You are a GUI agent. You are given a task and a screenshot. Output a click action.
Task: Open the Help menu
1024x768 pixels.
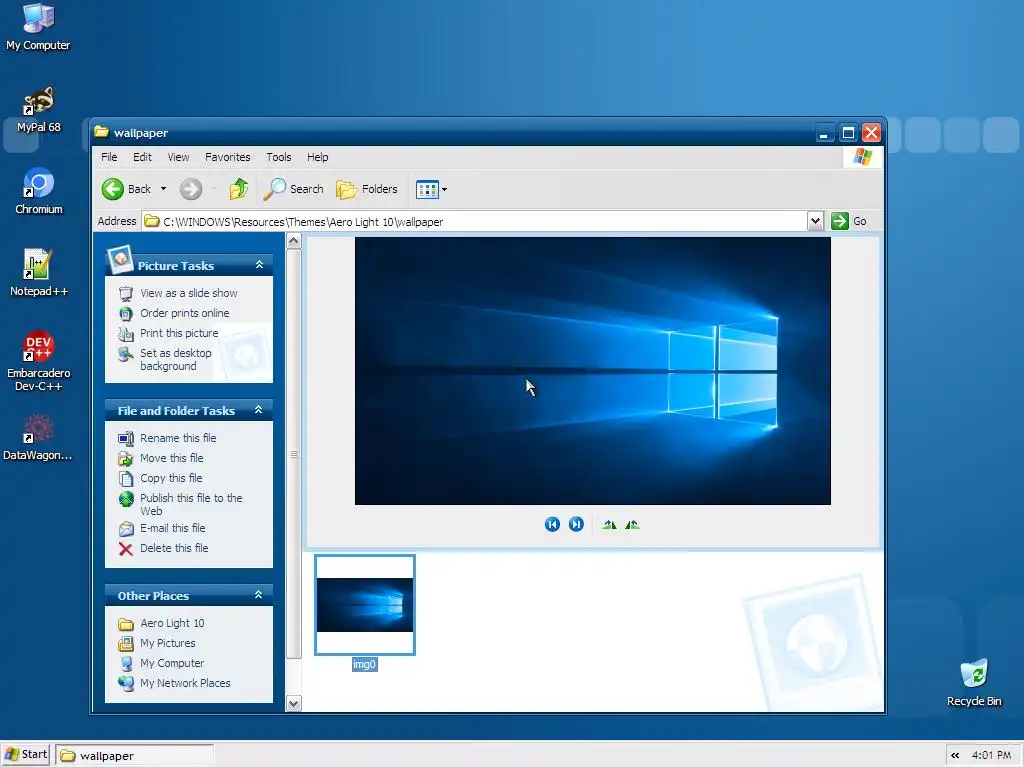317,157
